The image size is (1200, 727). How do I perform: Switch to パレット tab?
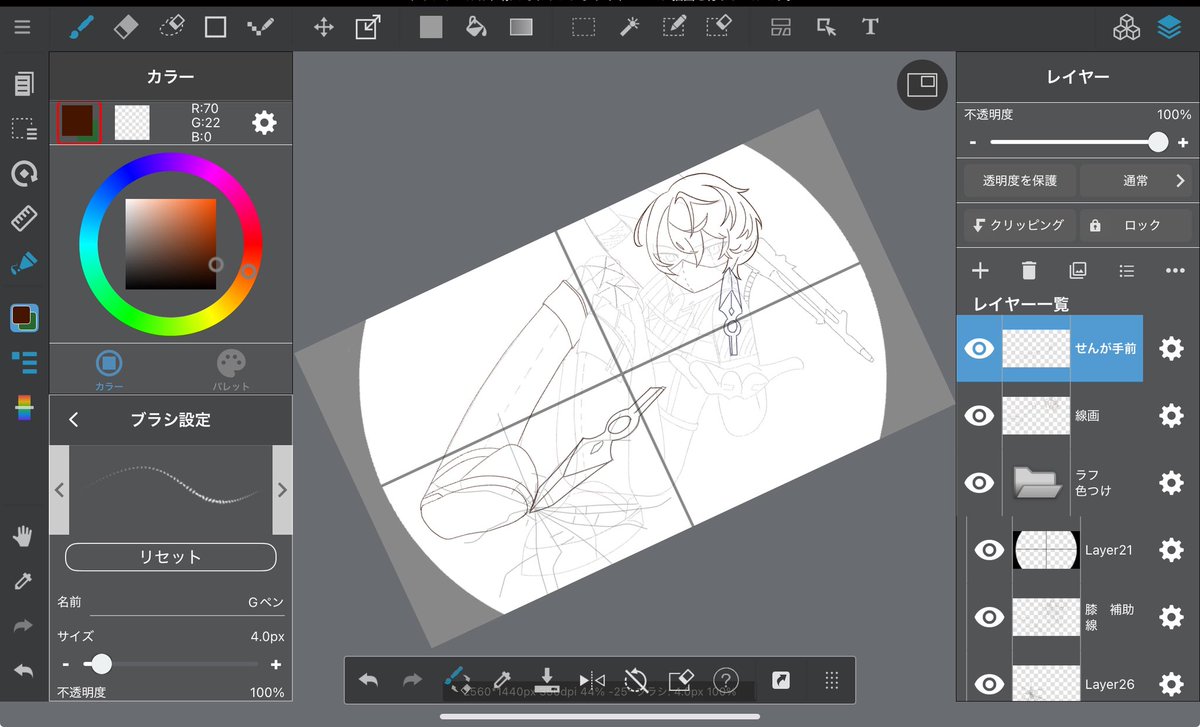pyautogui.click(x=231, y=369)
